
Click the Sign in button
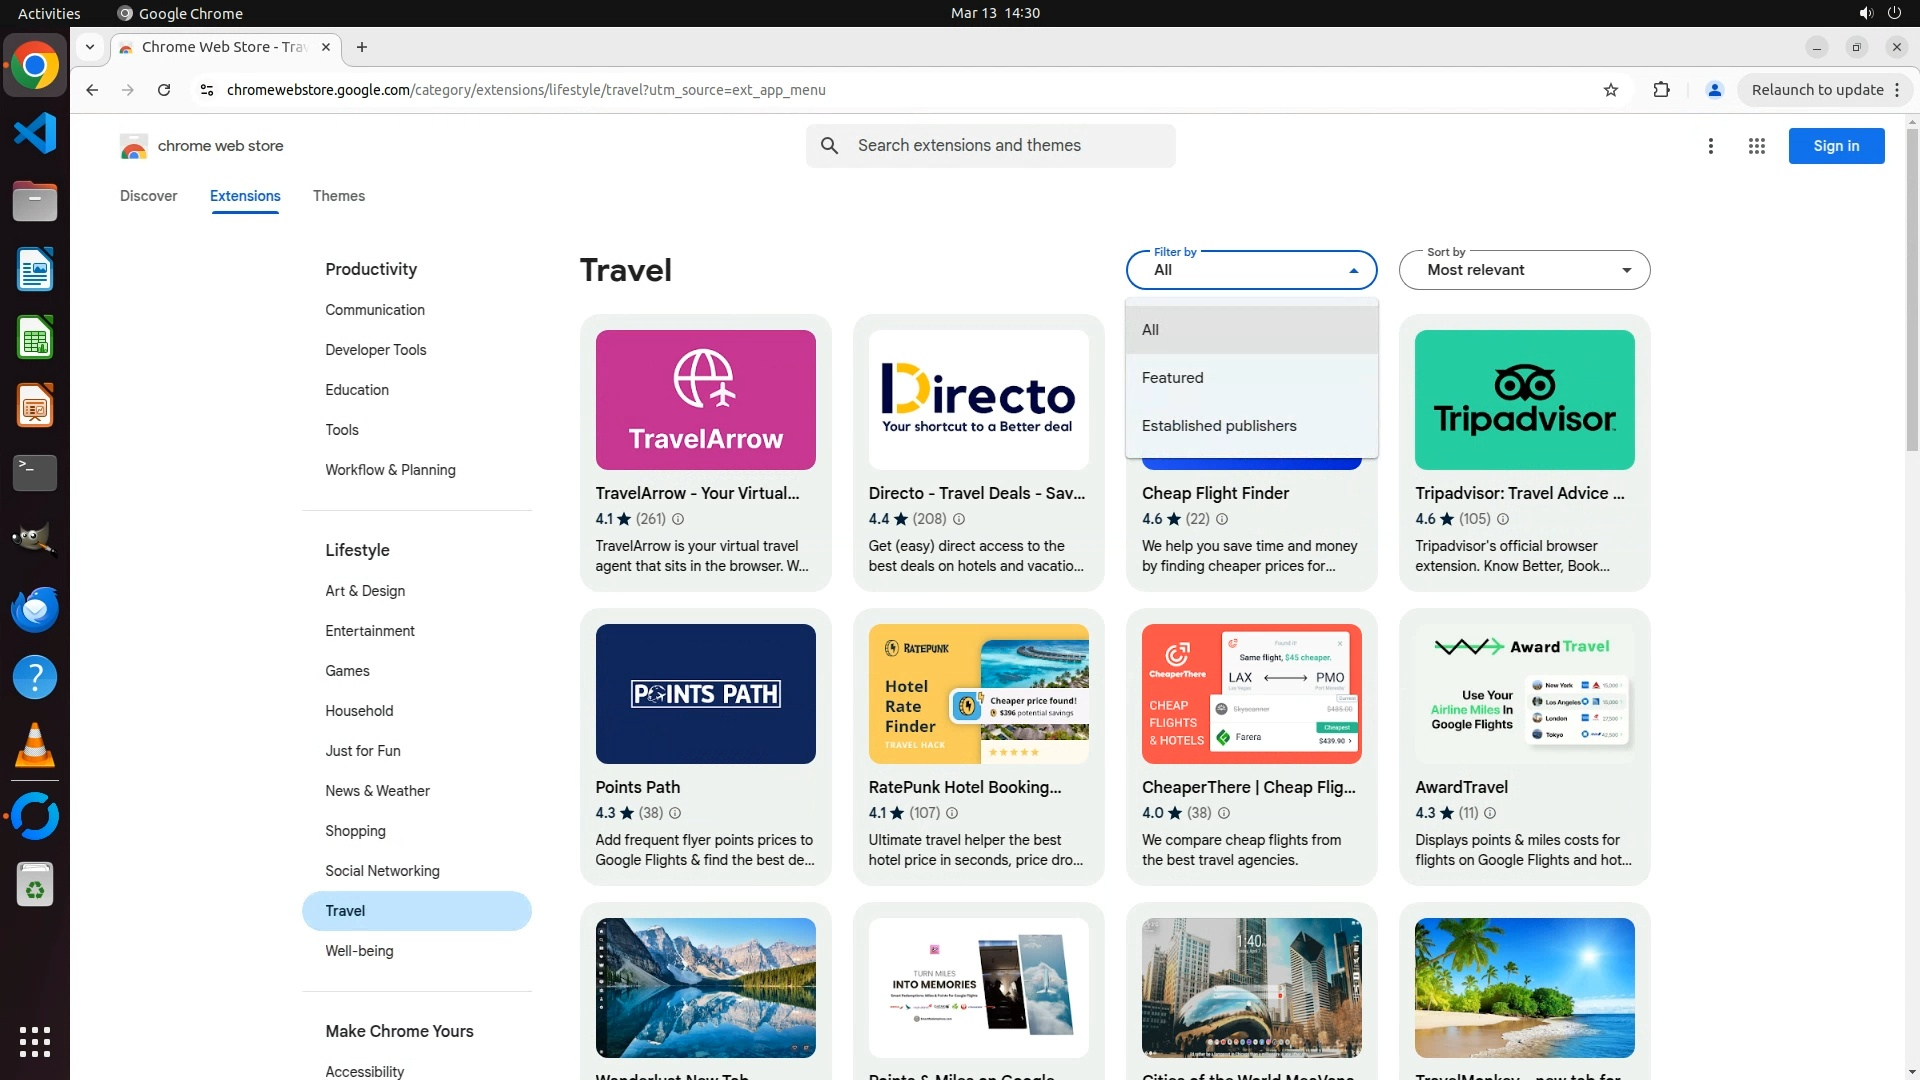1835,146
